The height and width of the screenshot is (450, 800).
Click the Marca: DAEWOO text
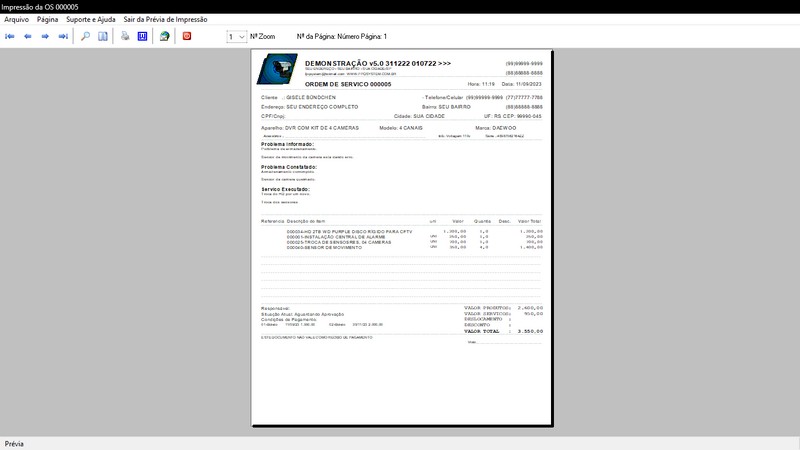(x=495, y=128)
